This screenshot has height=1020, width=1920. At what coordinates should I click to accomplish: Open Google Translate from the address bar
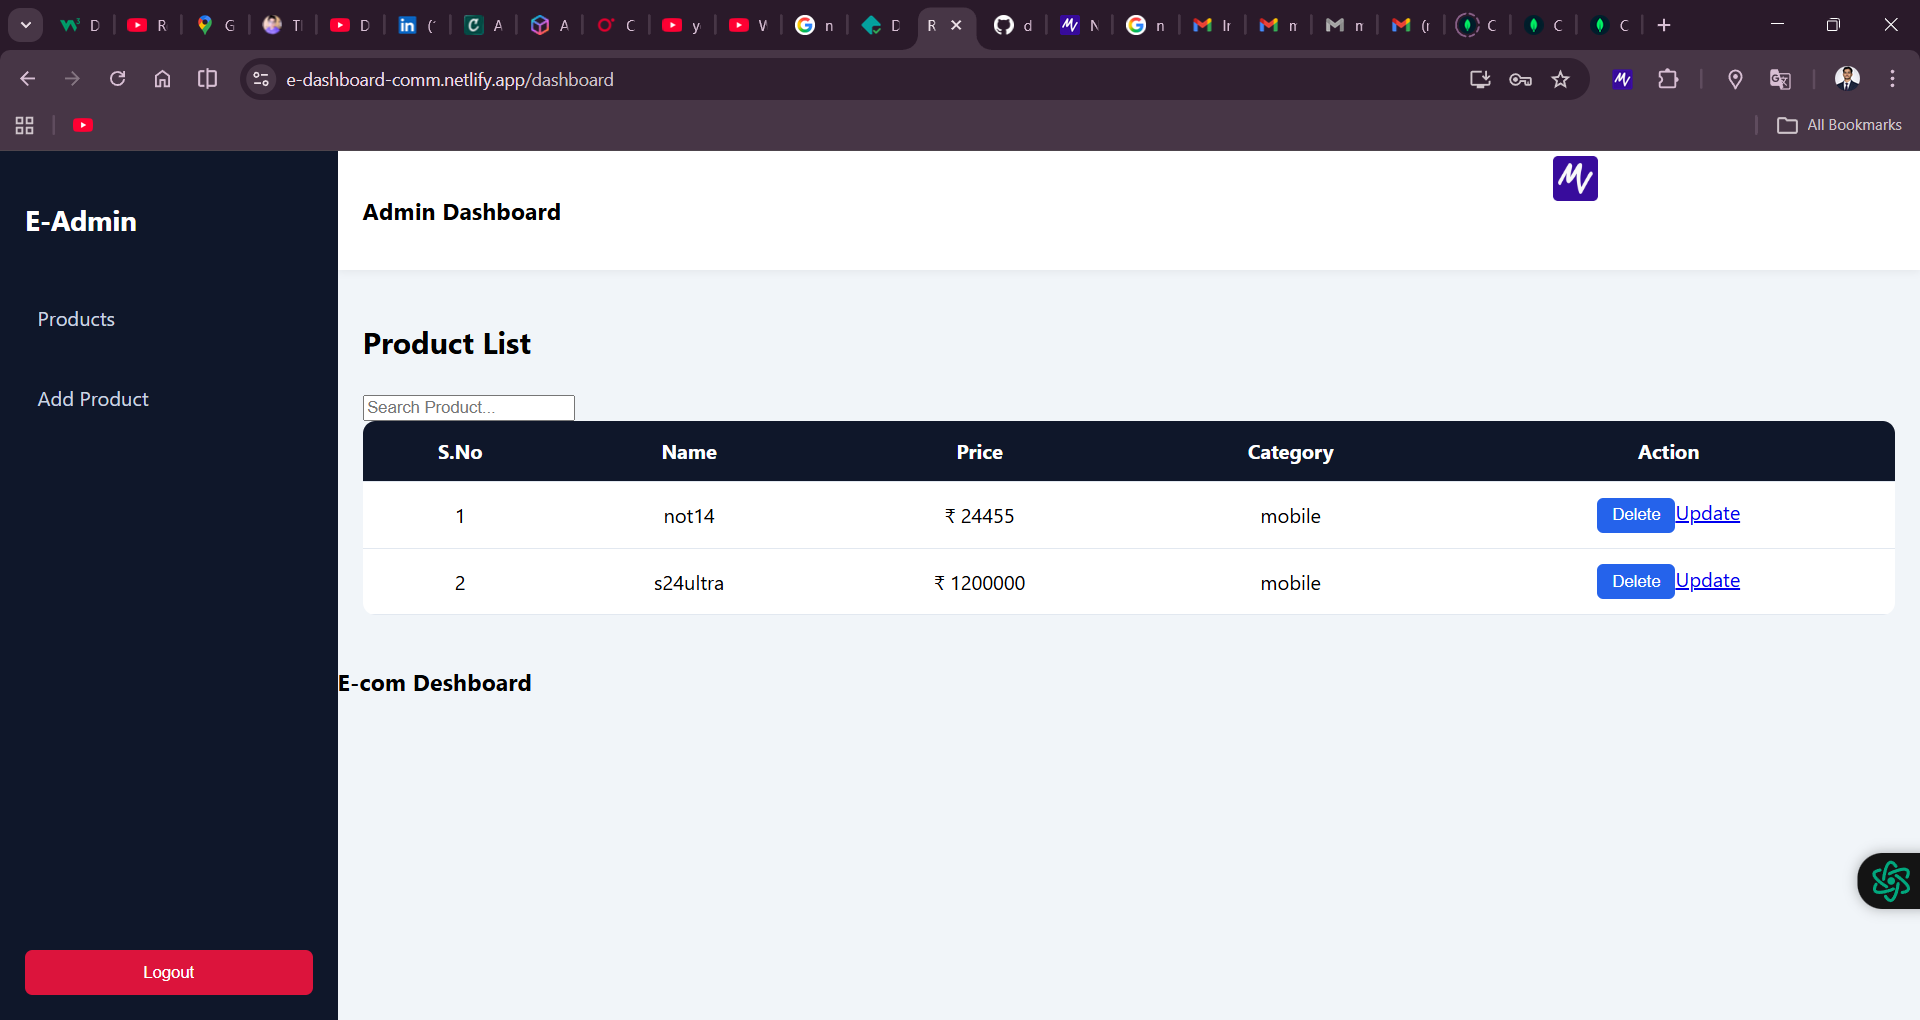click(x=1780, y=79)
